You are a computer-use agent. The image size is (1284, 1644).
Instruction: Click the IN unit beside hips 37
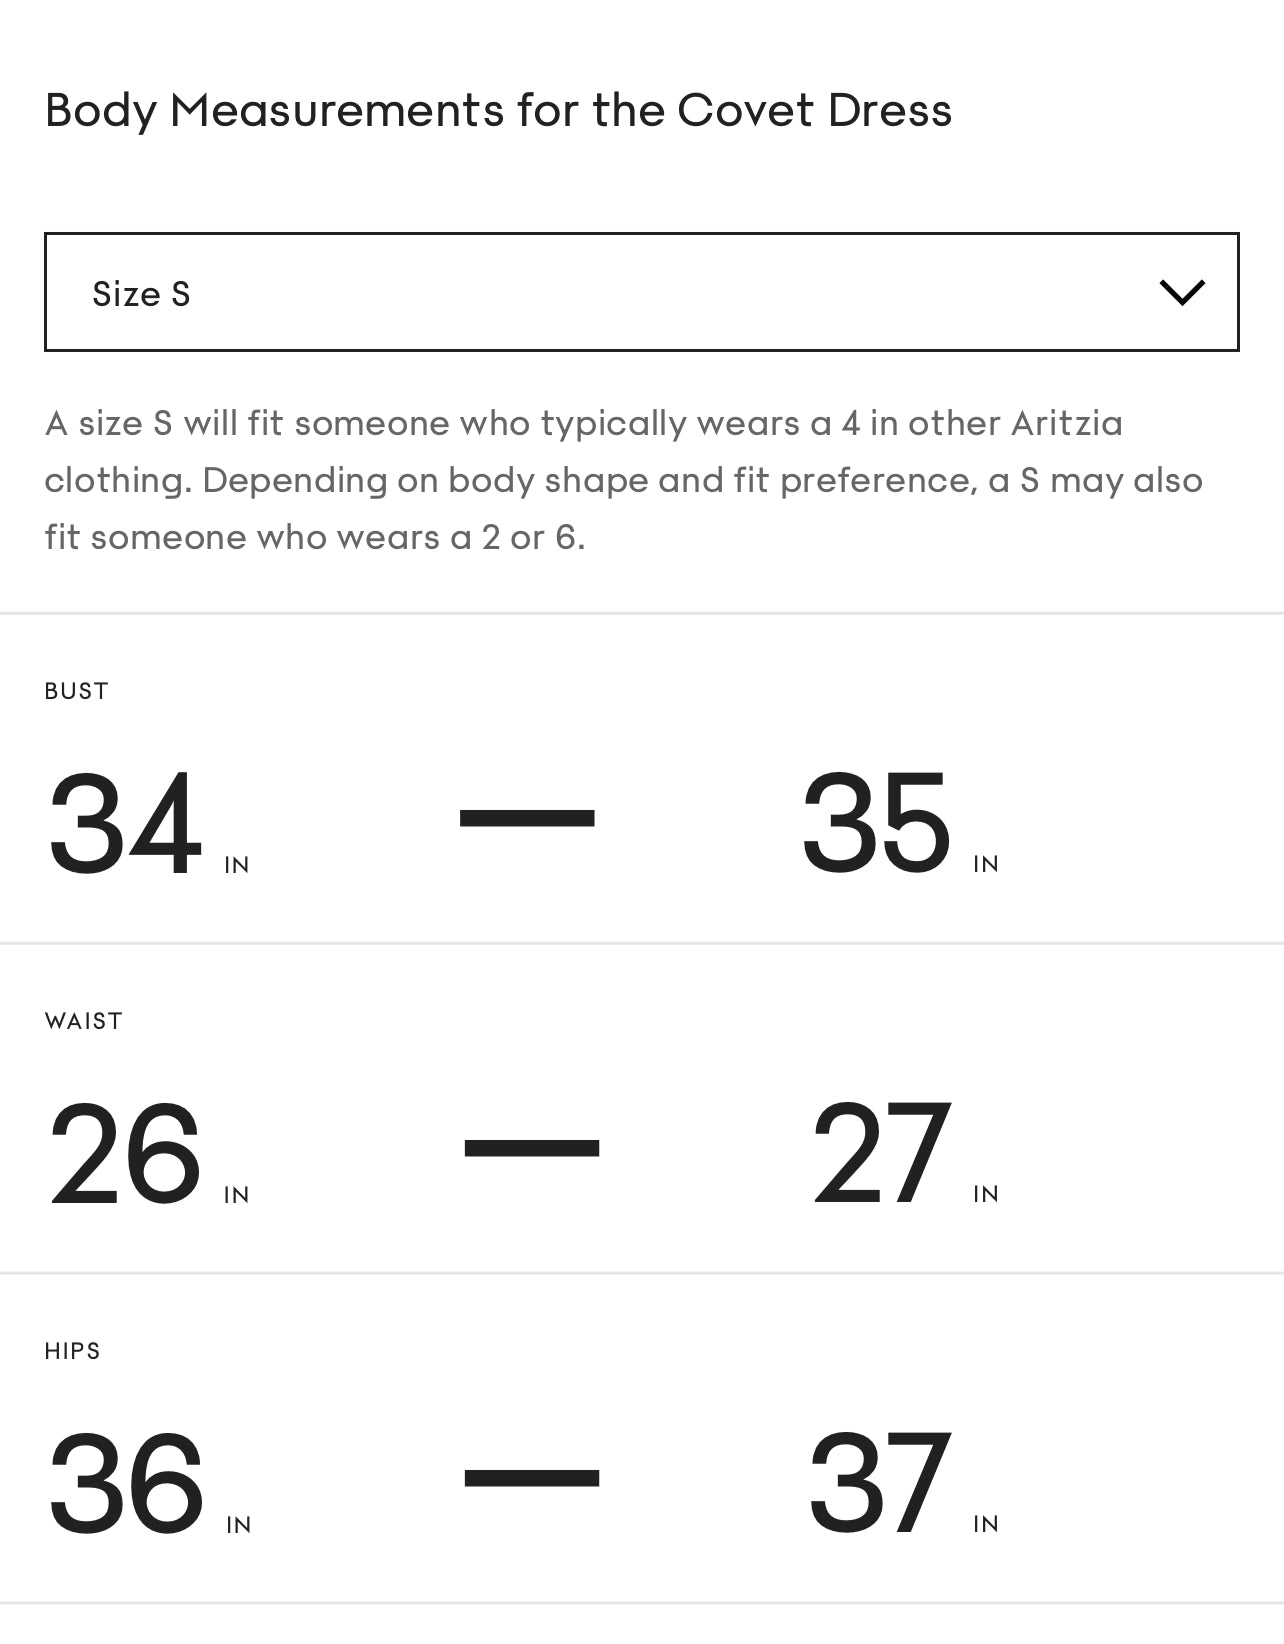pos(986,1524)
